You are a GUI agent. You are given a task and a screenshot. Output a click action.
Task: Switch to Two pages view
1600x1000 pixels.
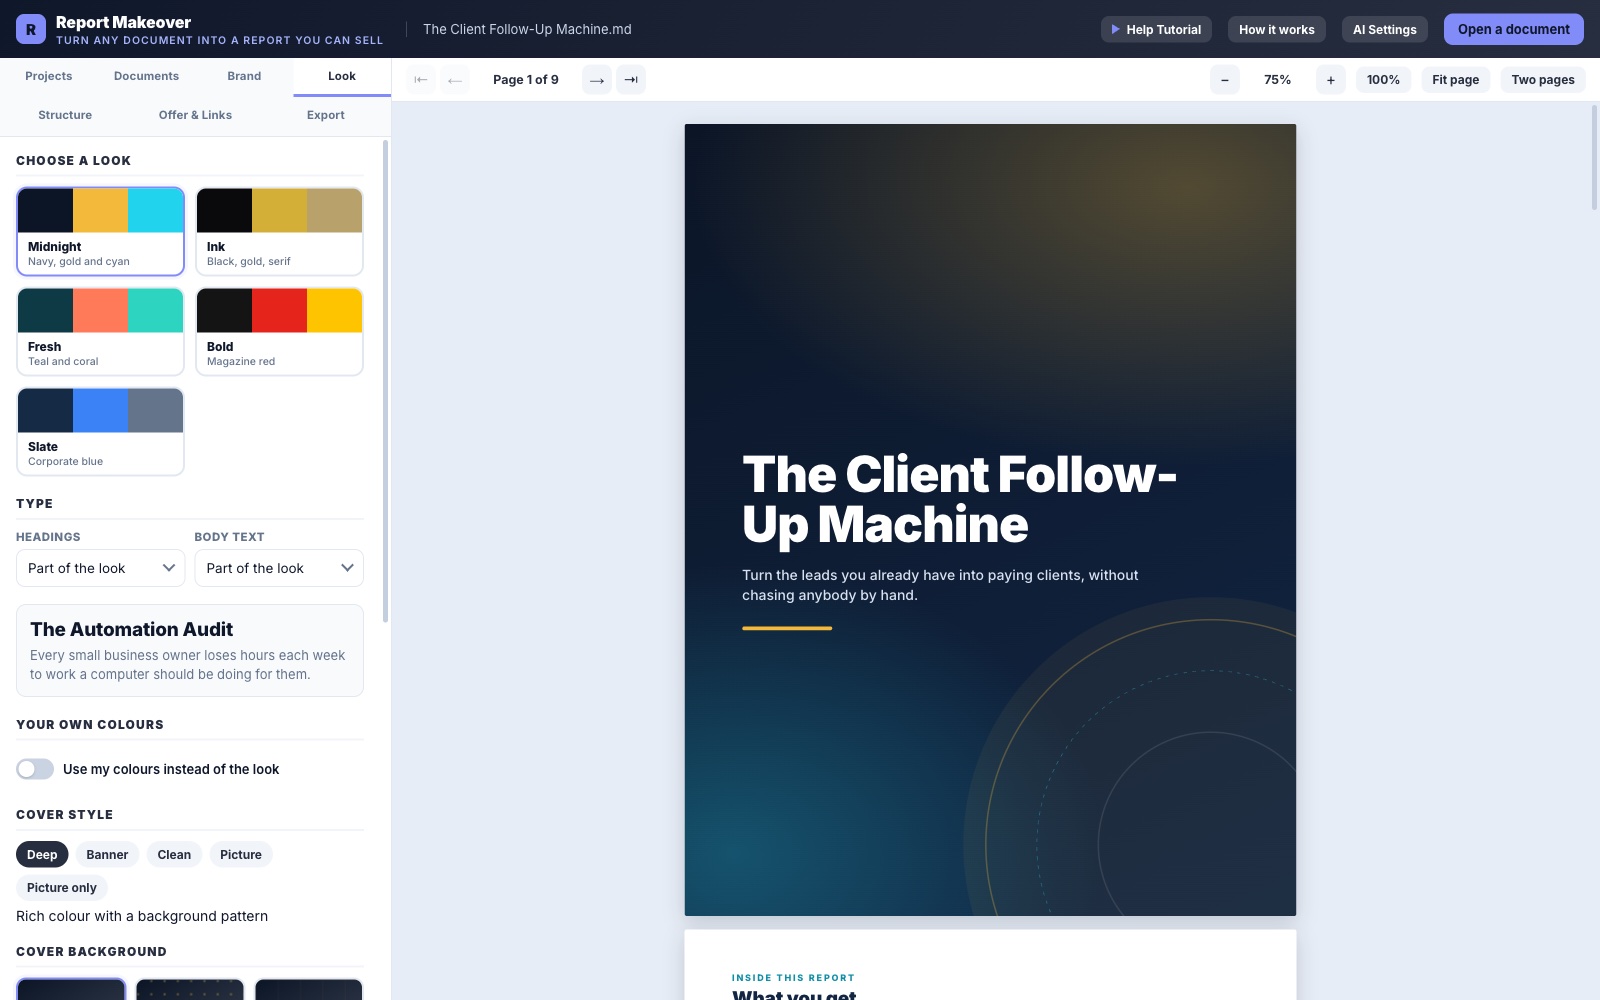click(x=1543, y=80)
